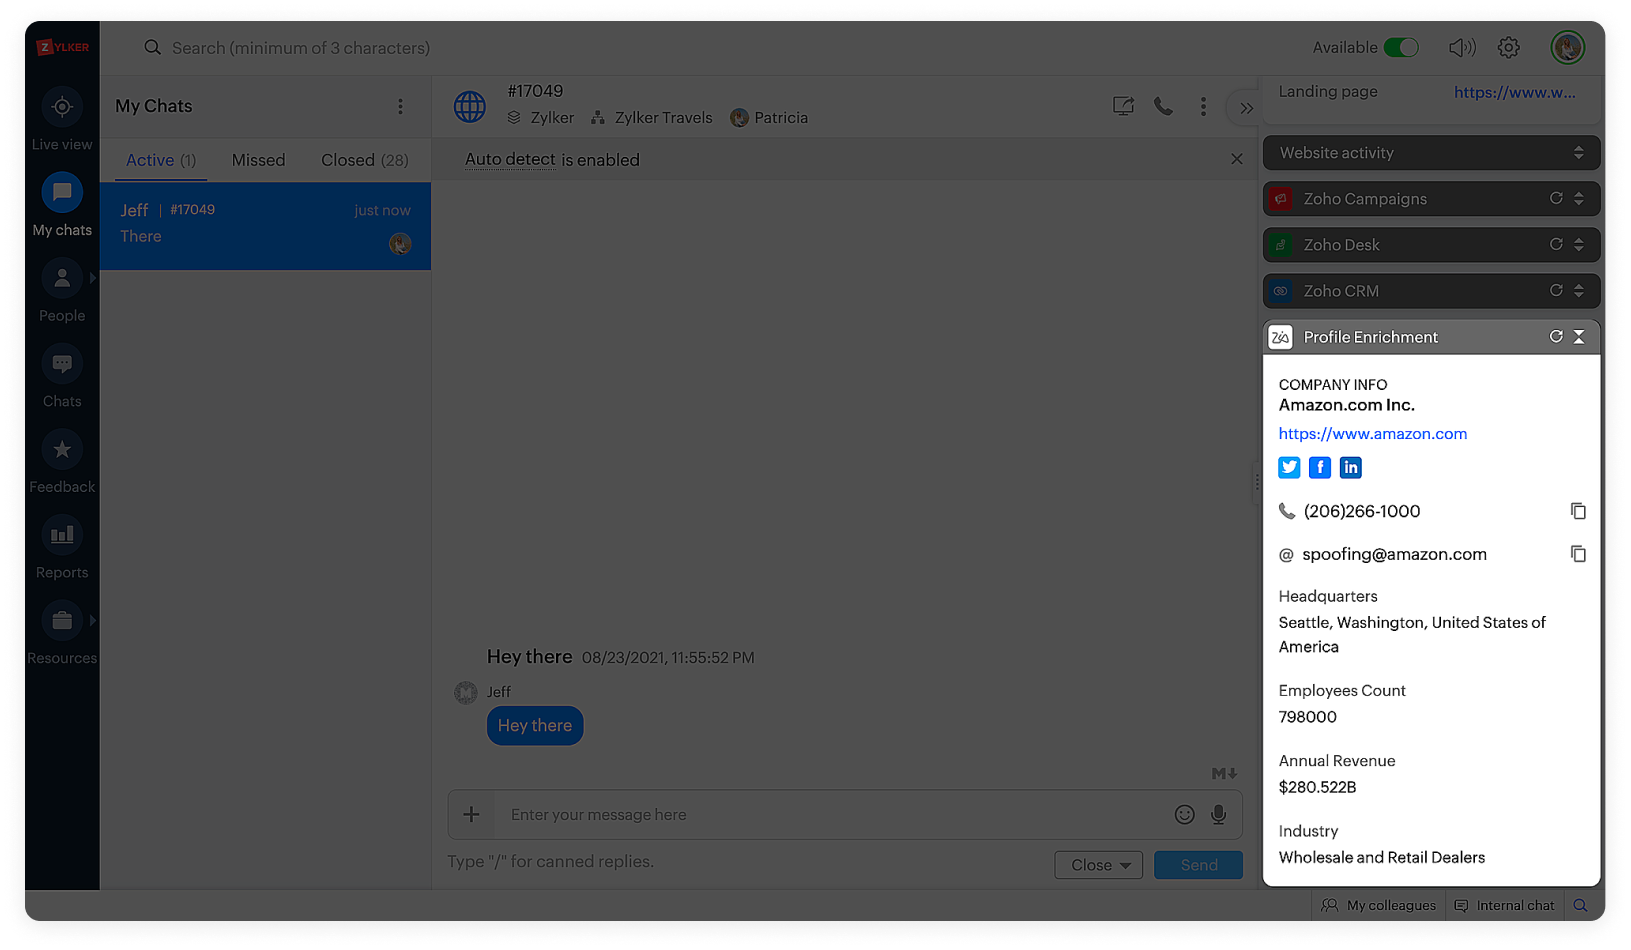The image size is (1631, 950).
Task: Refresh the Zoho Campaigns widget
Action: click(1556, 199)
